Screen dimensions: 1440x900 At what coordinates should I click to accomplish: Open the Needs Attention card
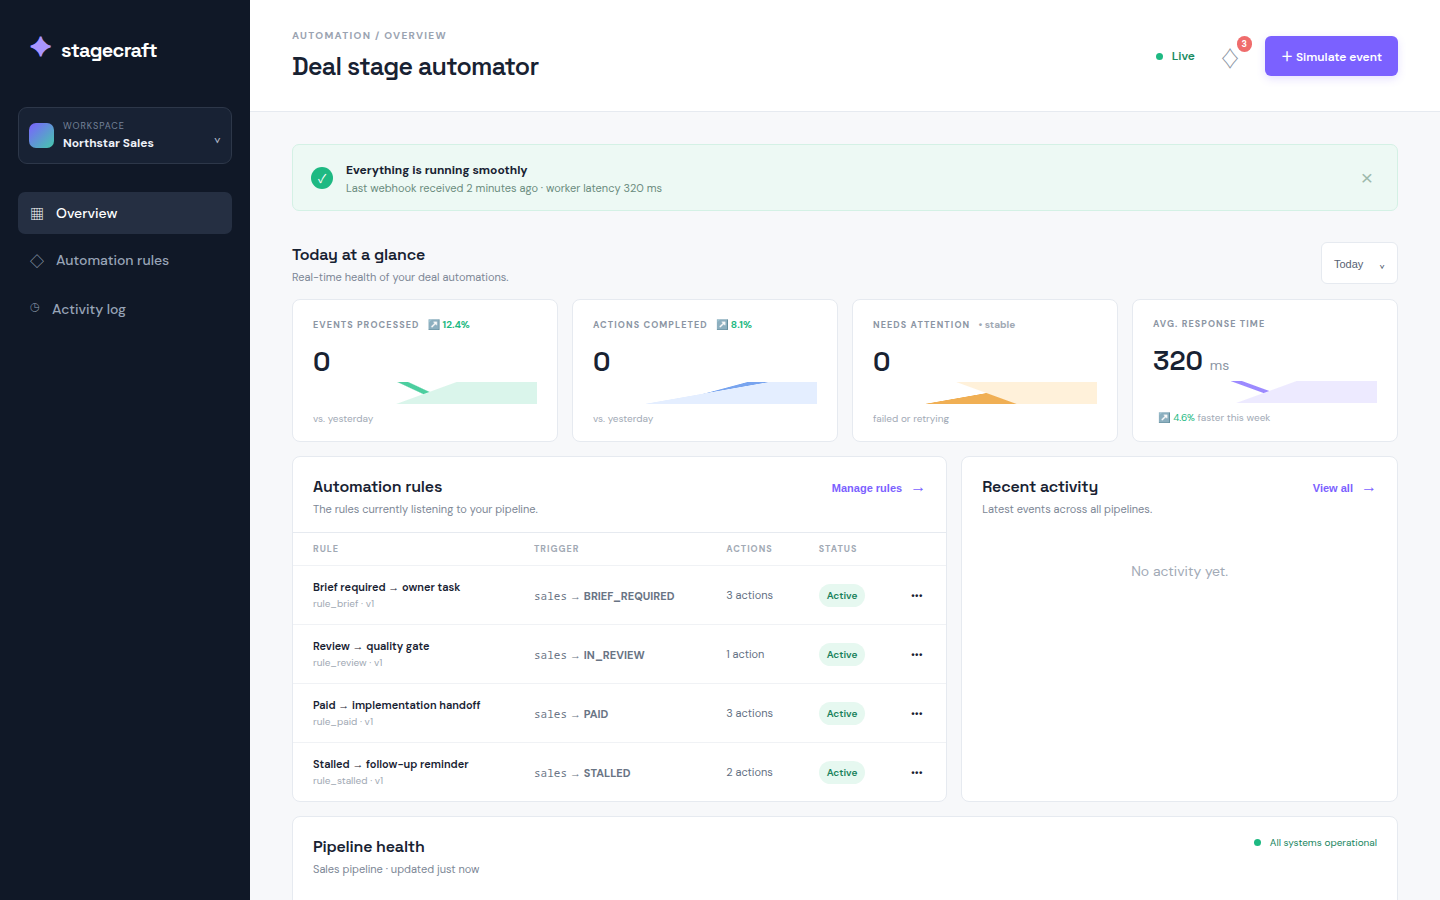point(985,370)
